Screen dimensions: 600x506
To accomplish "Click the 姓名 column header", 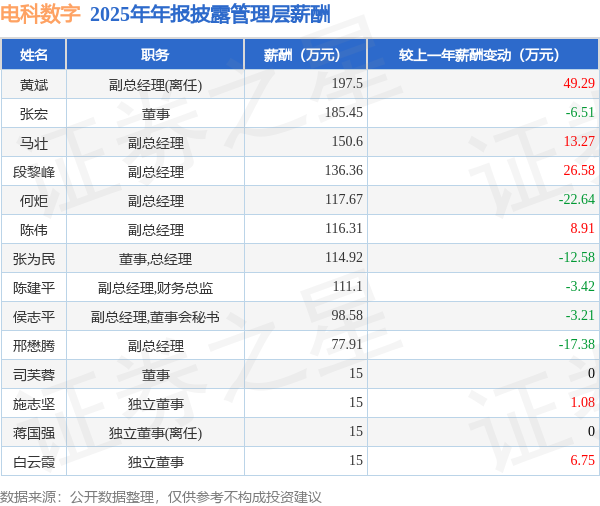I will point(34,55).
